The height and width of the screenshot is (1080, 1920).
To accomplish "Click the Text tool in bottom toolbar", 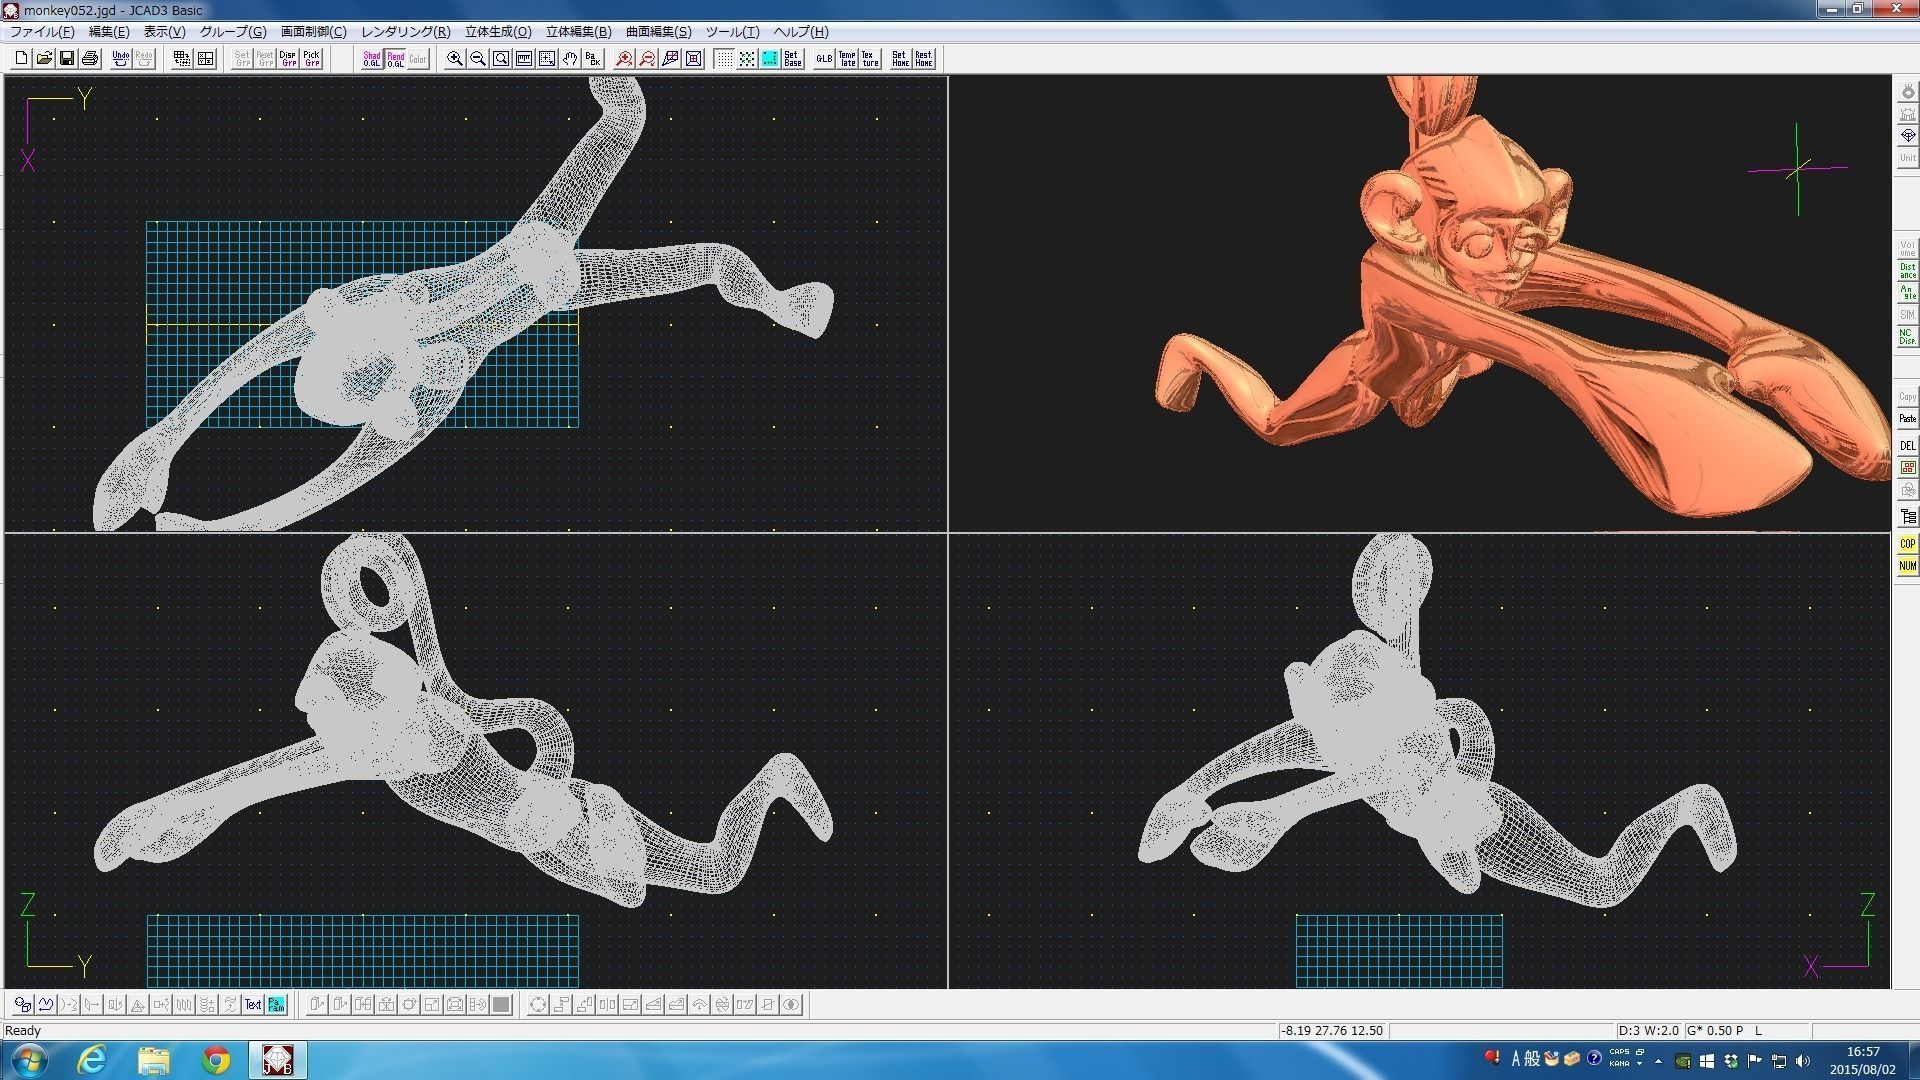I will [x=253, y=1005].
